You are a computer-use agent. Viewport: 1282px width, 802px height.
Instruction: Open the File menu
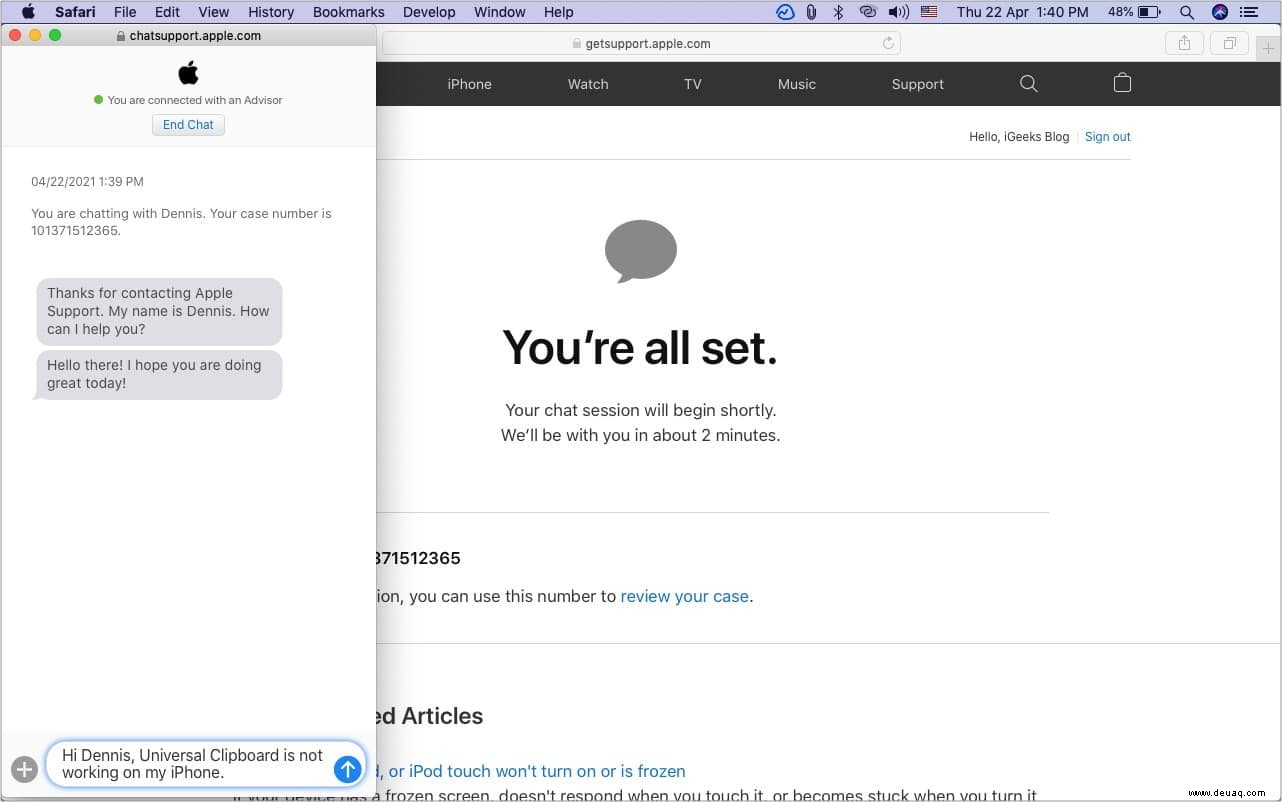[125, 12]
